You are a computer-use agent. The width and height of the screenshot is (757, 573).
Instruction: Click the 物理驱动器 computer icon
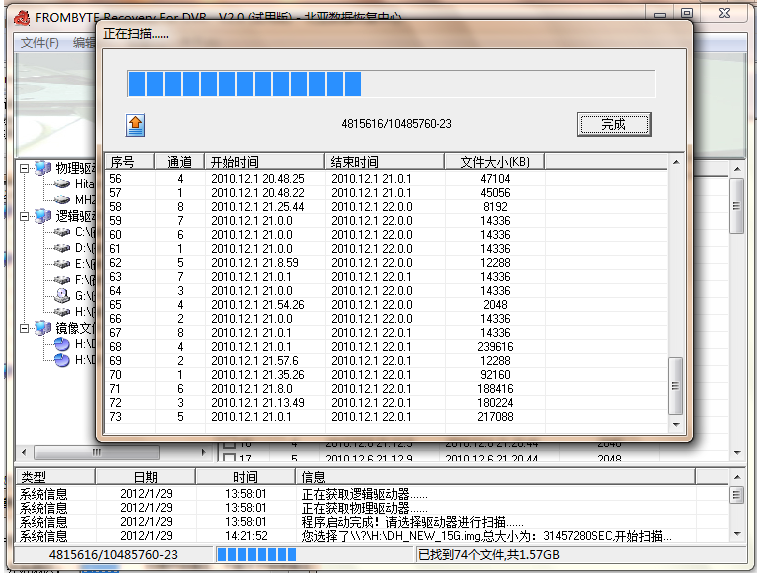point(43,168)
